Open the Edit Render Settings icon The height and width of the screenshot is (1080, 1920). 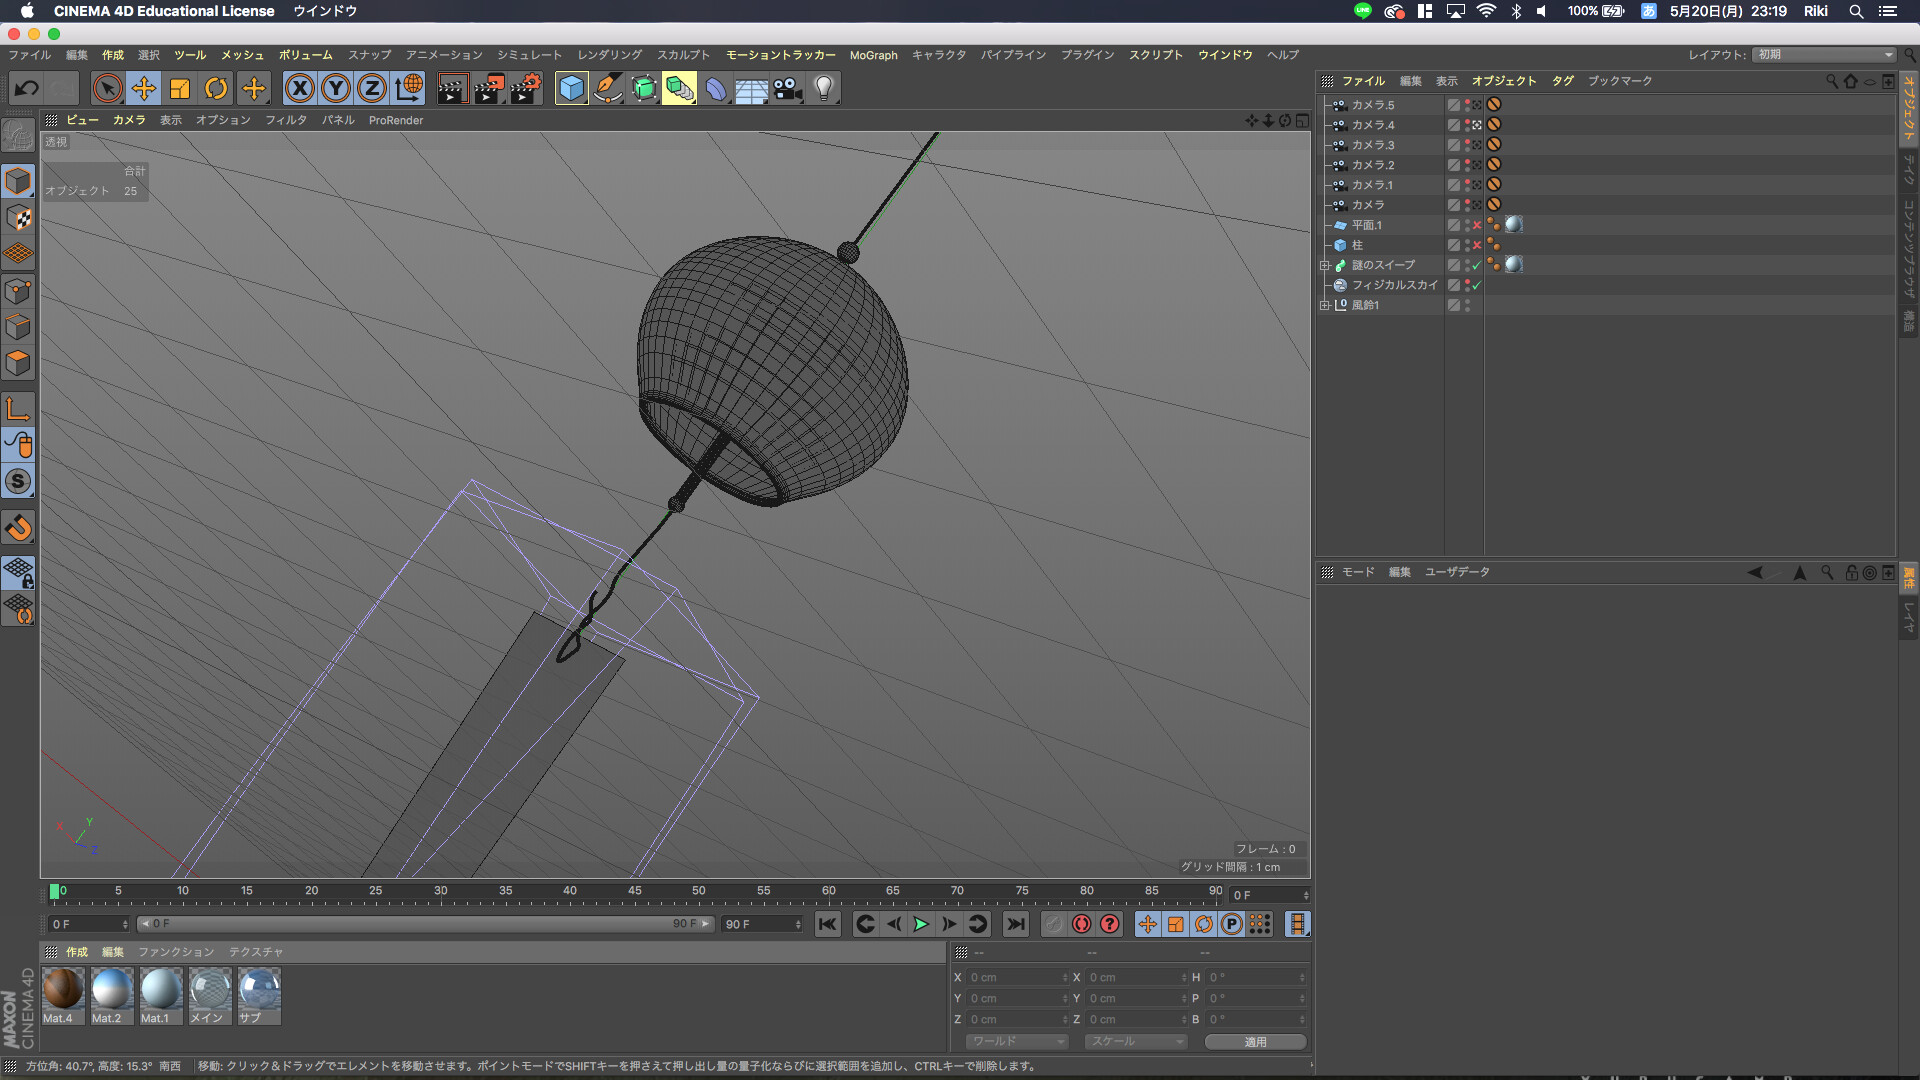coord(526,89)
